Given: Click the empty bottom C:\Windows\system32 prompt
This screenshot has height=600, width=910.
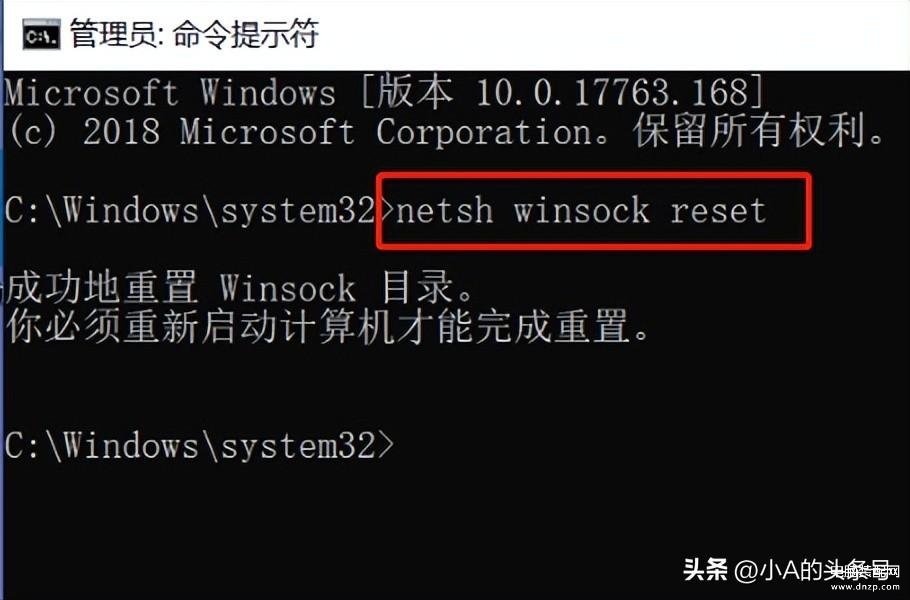Looking at the screenshot, I should (x=199, y=446).
